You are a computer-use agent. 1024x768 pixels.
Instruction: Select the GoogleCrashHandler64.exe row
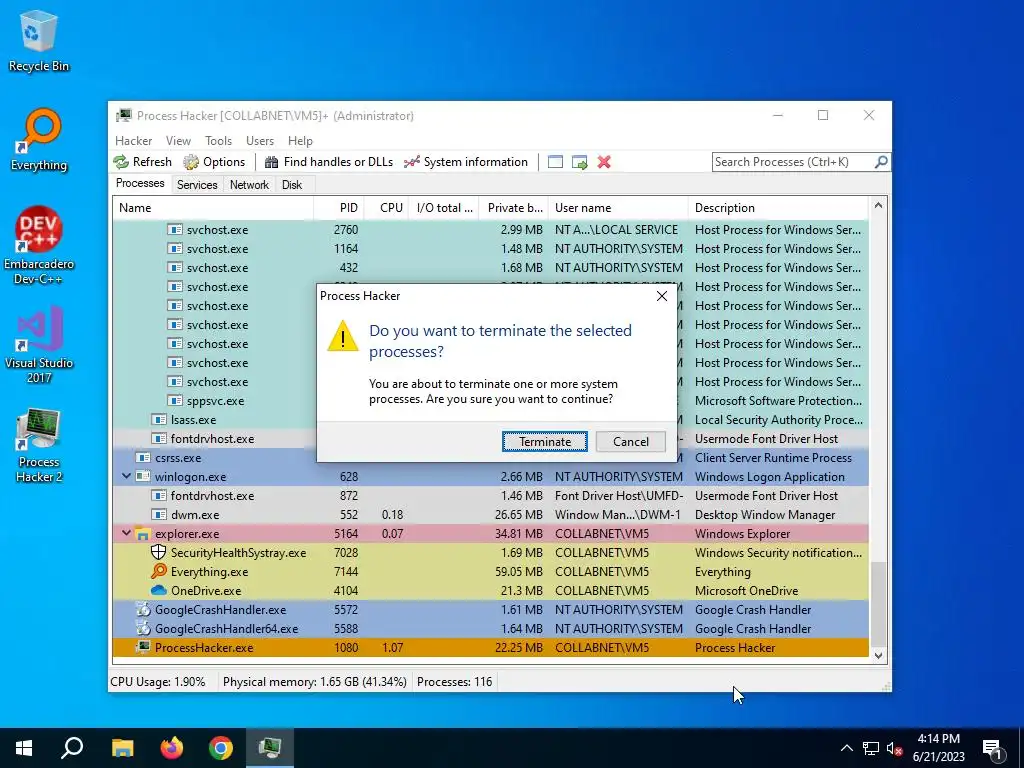(x=490, y=628)
